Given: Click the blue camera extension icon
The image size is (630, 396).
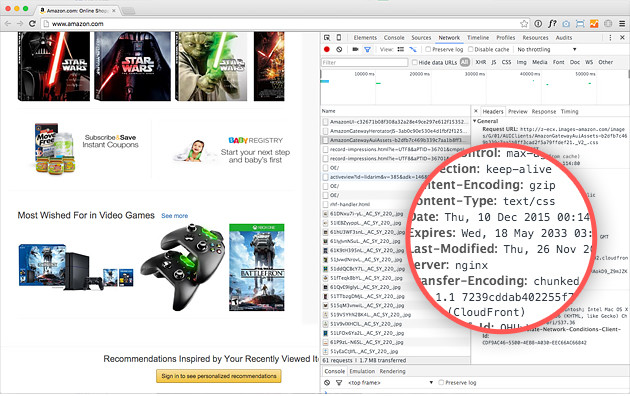Looking at the screenshot, I should 566,24.
